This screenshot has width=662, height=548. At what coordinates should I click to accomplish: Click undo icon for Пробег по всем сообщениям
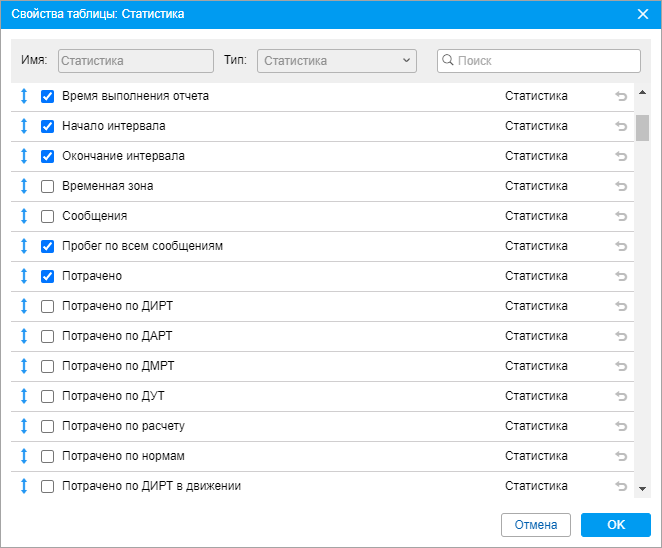click(621, 246)
